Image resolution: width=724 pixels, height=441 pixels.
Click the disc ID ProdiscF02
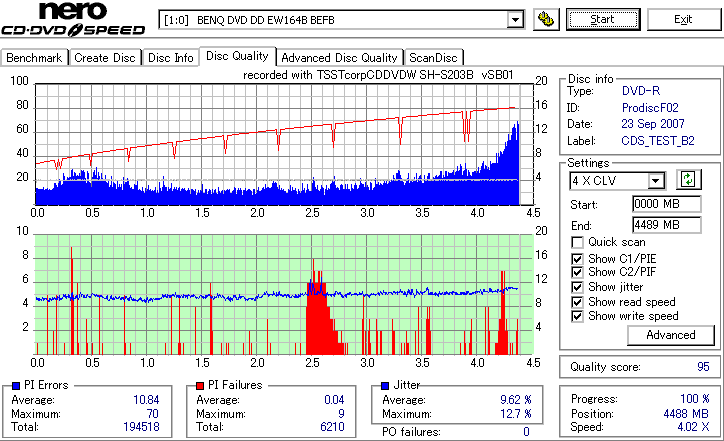650,108
